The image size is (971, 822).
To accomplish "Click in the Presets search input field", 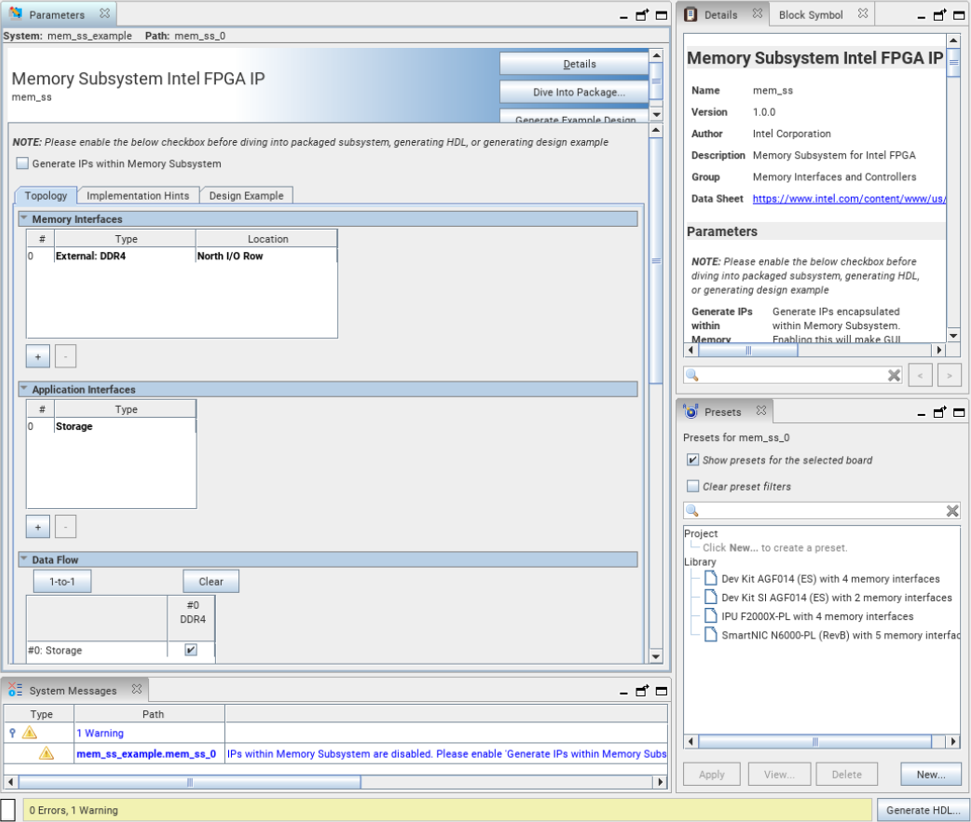I will (822, 511).
